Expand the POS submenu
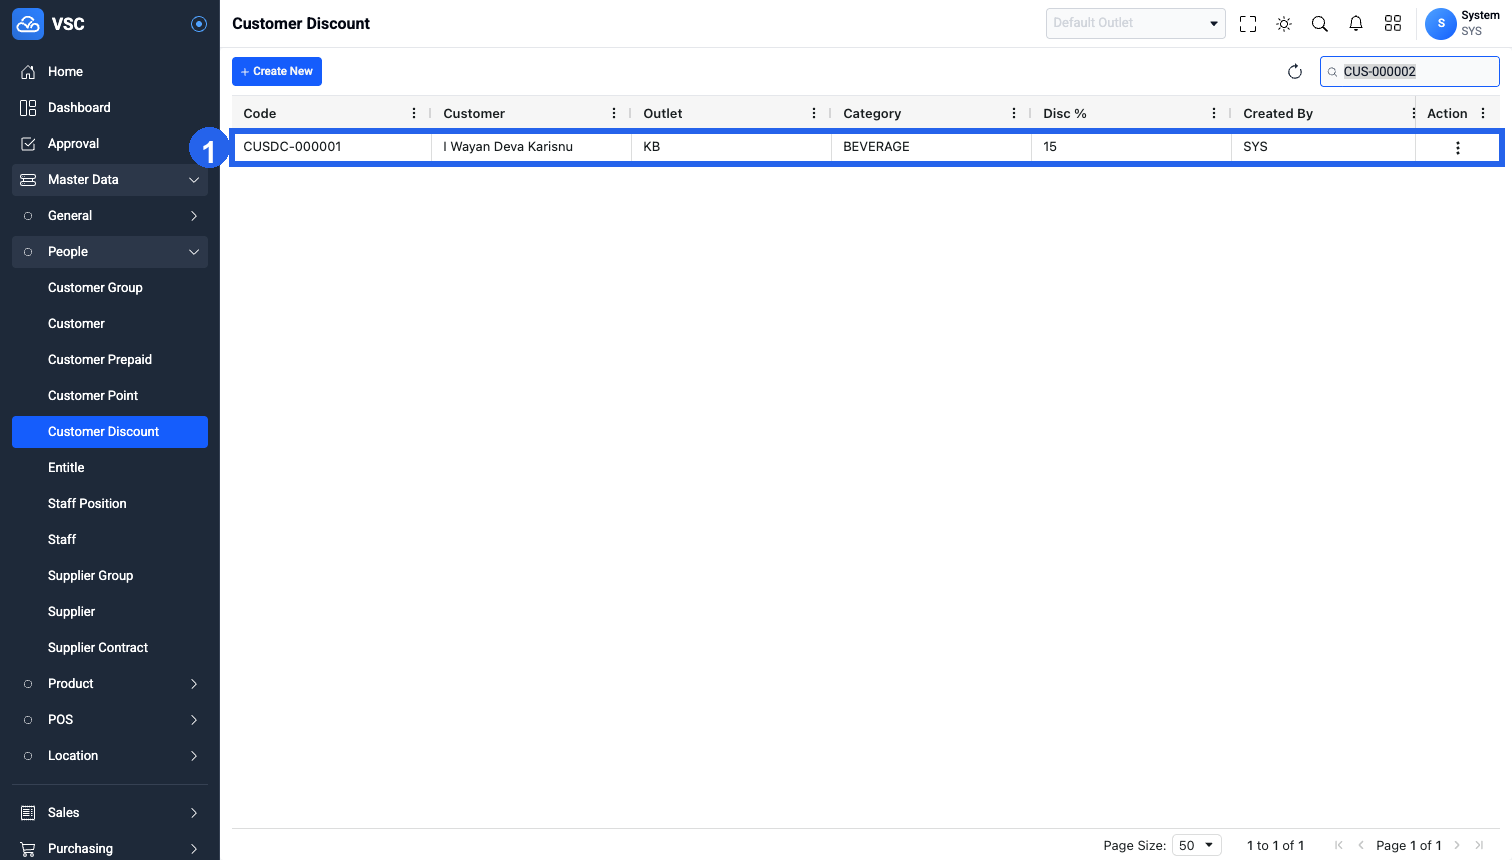Image resolution: width=1512 pixels, height=860 pixels. [110, 720]
